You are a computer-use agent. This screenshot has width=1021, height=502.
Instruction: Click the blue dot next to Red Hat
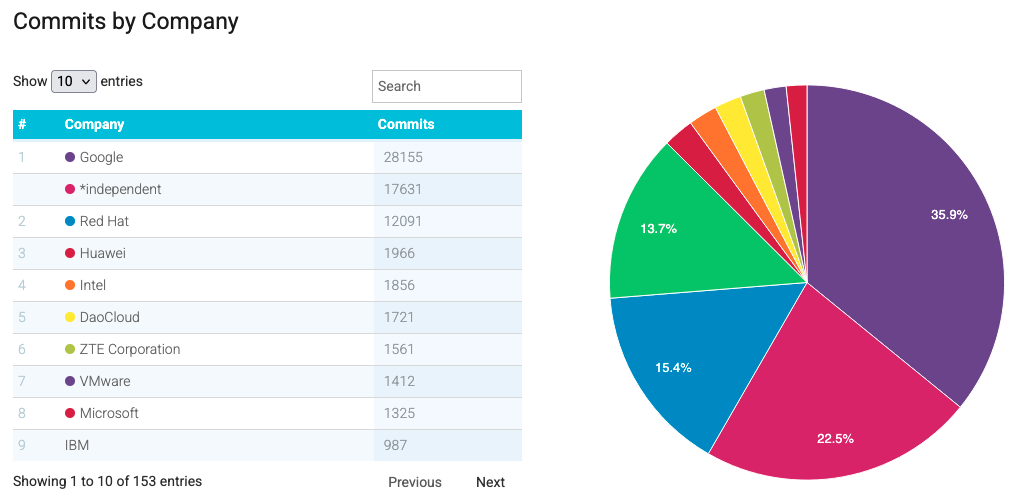70,221
